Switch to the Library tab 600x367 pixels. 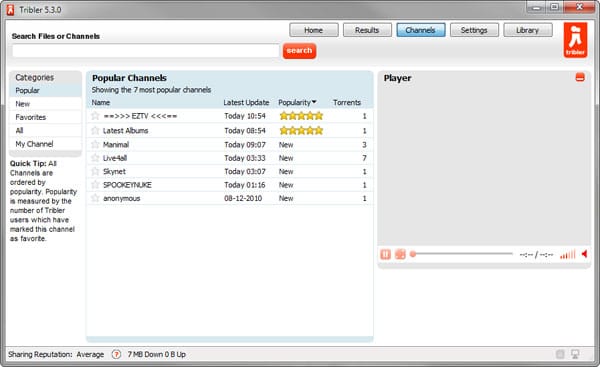(x=528, y=30)
